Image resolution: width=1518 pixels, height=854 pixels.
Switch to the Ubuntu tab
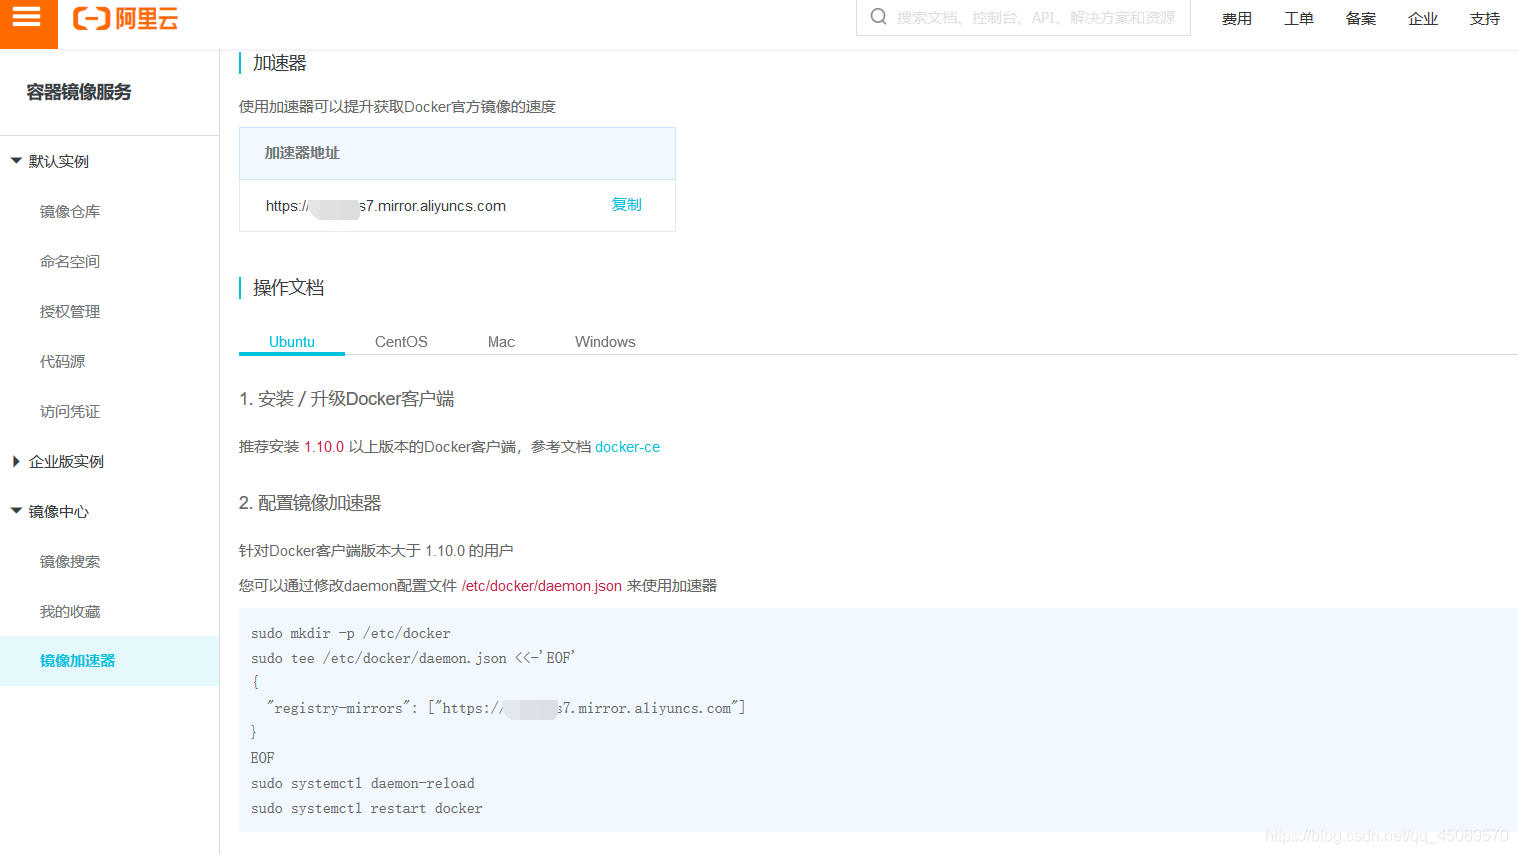[x=292, y=342]
